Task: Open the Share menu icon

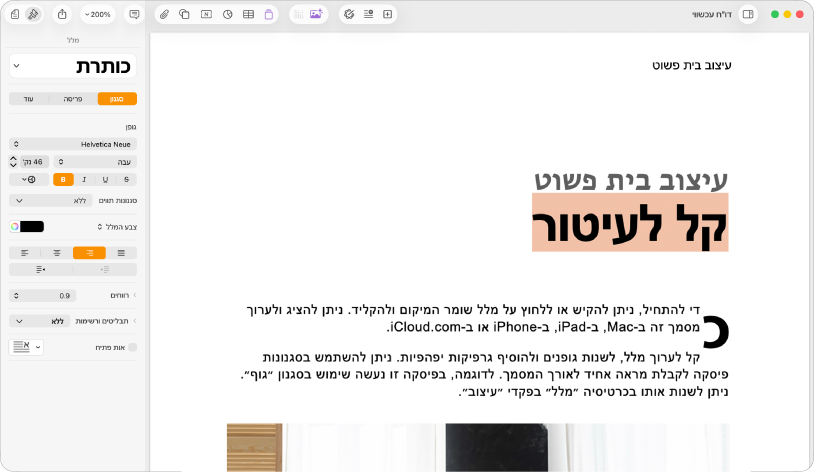Action: point(62,15)
